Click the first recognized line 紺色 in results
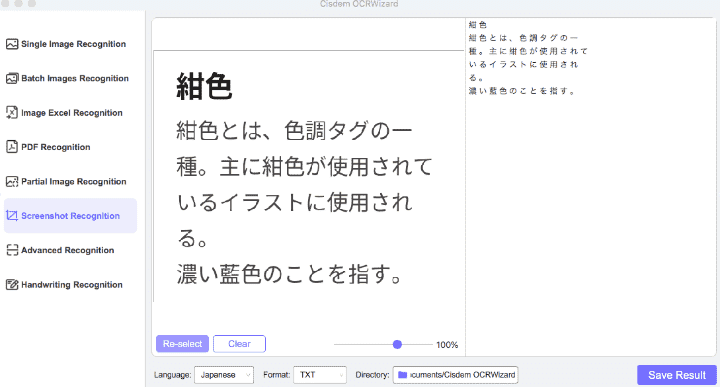 point(478,25)
